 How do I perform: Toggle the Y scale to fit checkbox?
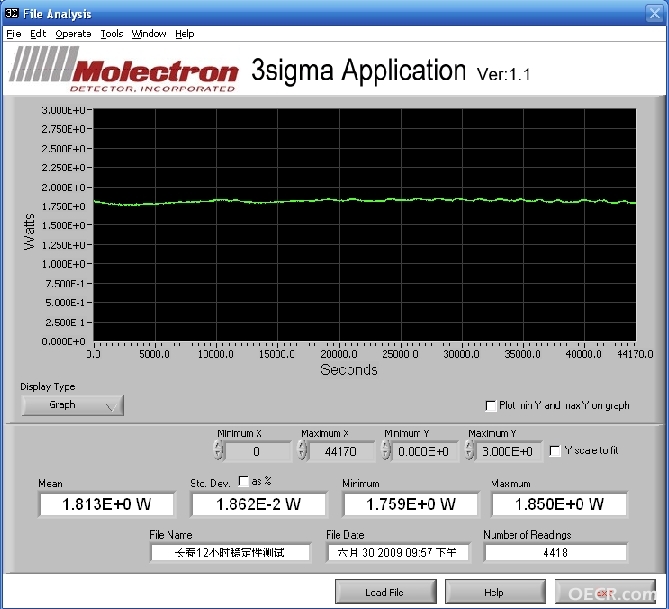click(x=555, y=451)
